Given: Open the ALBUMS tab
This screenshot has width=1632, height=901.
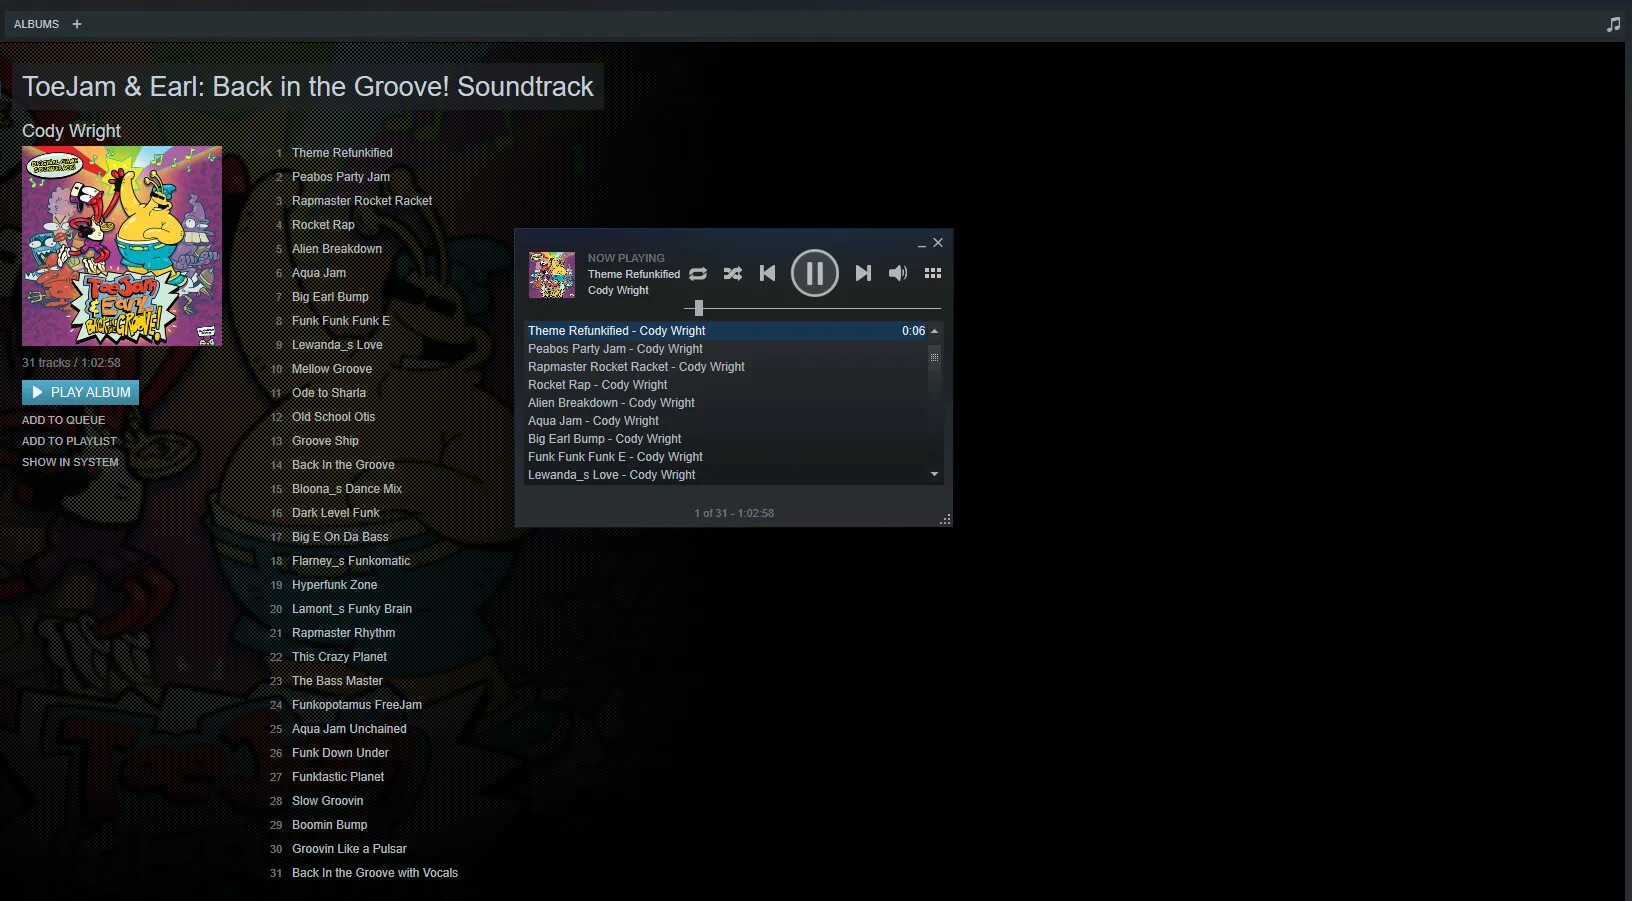Looking at the screenshot, I should click(36, 24).
